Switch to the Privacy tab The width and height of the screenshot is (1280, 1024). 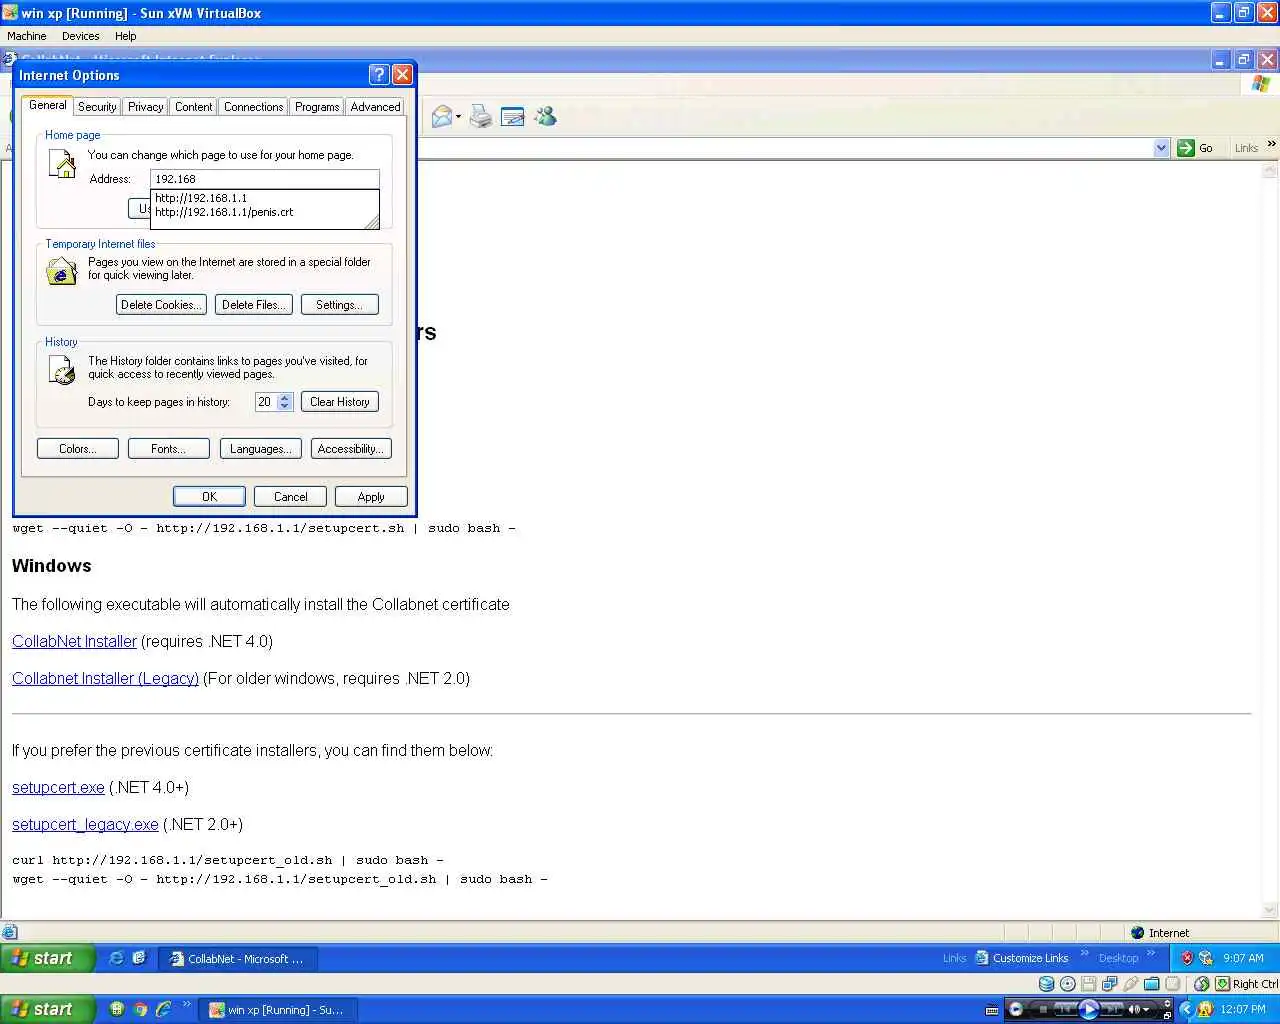145,107
